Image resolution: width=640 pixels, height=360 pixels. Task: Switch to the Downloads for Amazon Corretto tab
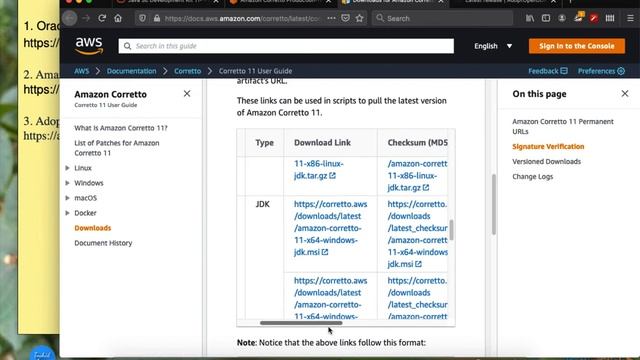392,2
